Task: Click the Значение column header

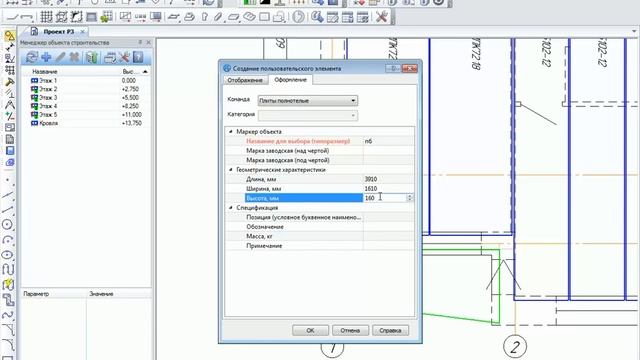Action: click(x=101, y=293)
